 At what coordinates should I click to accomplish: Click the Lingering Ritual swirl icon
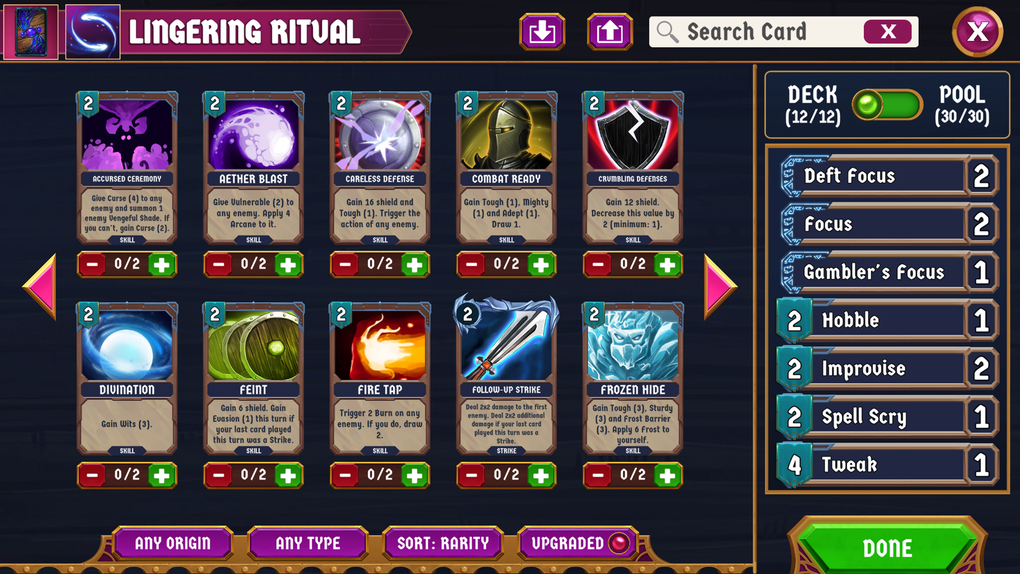92,31
